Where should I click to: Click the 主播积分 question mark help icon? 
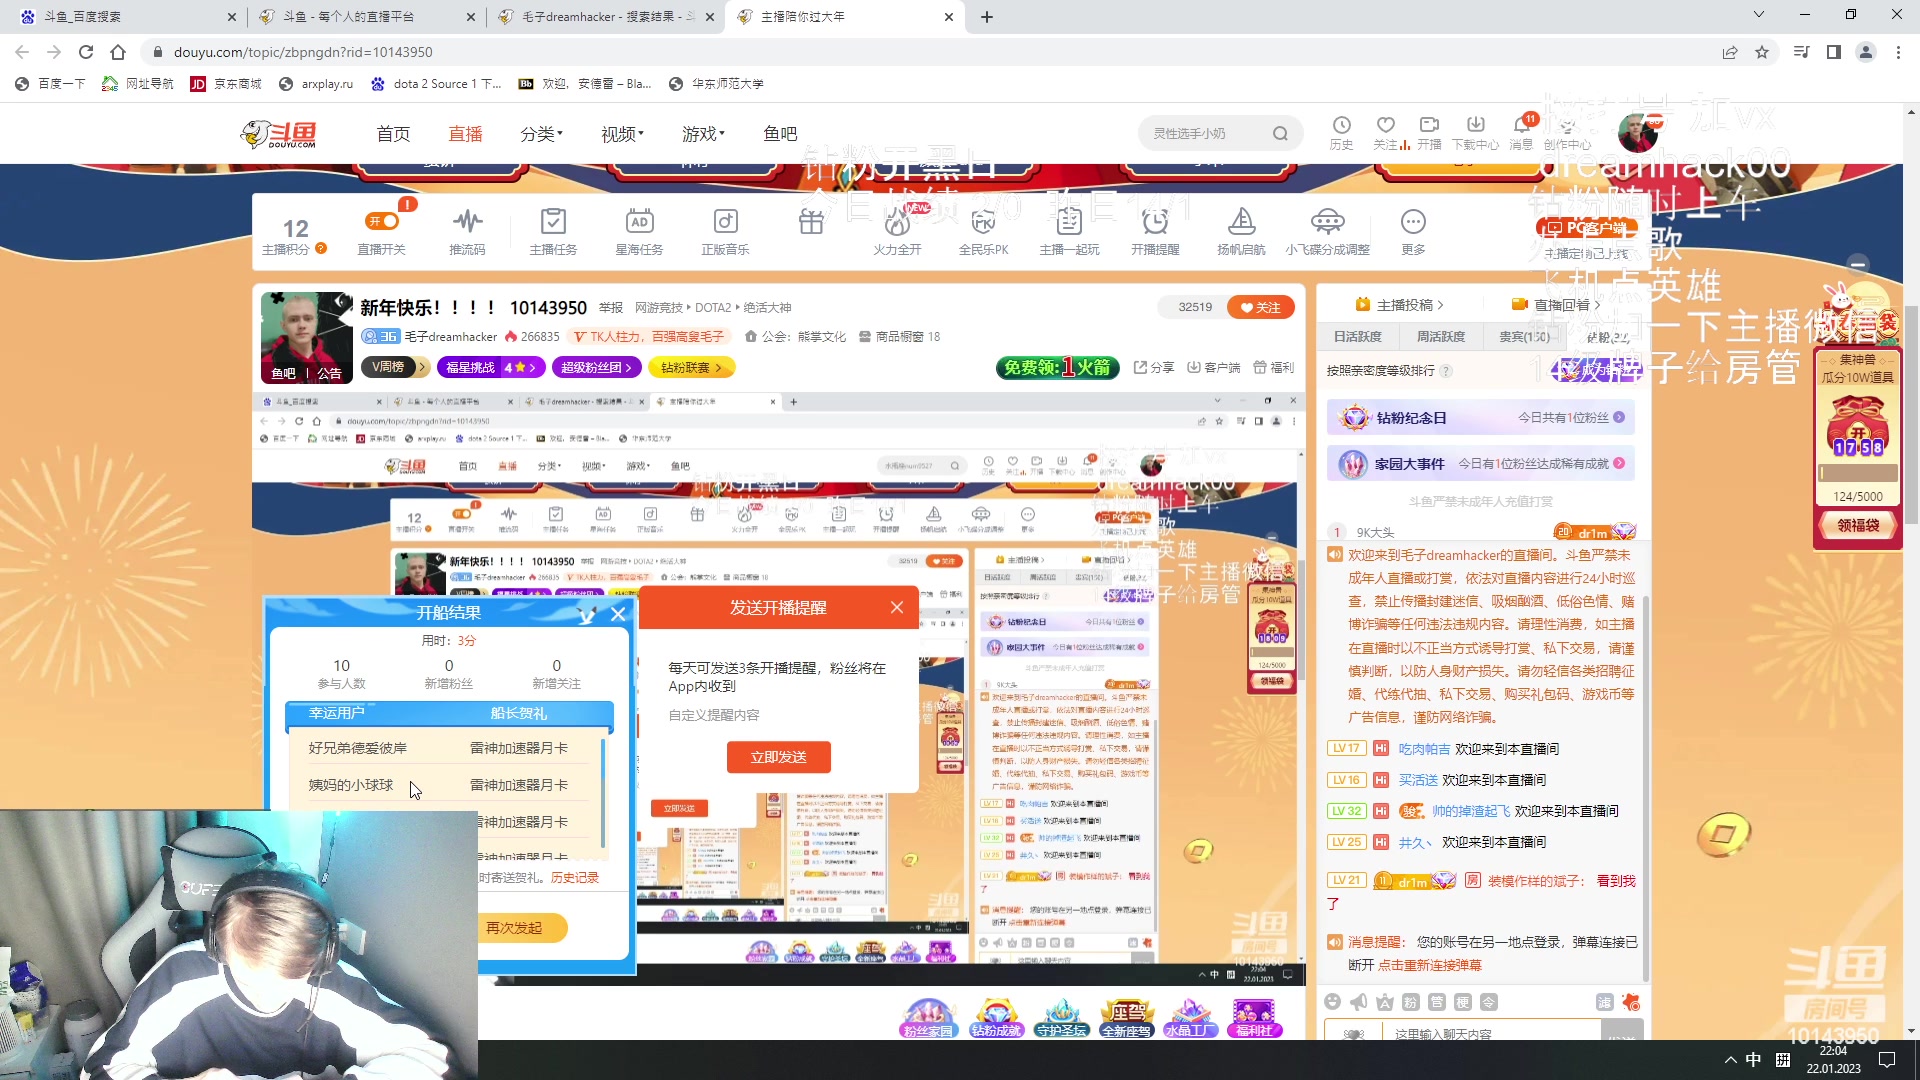point(321,249)
